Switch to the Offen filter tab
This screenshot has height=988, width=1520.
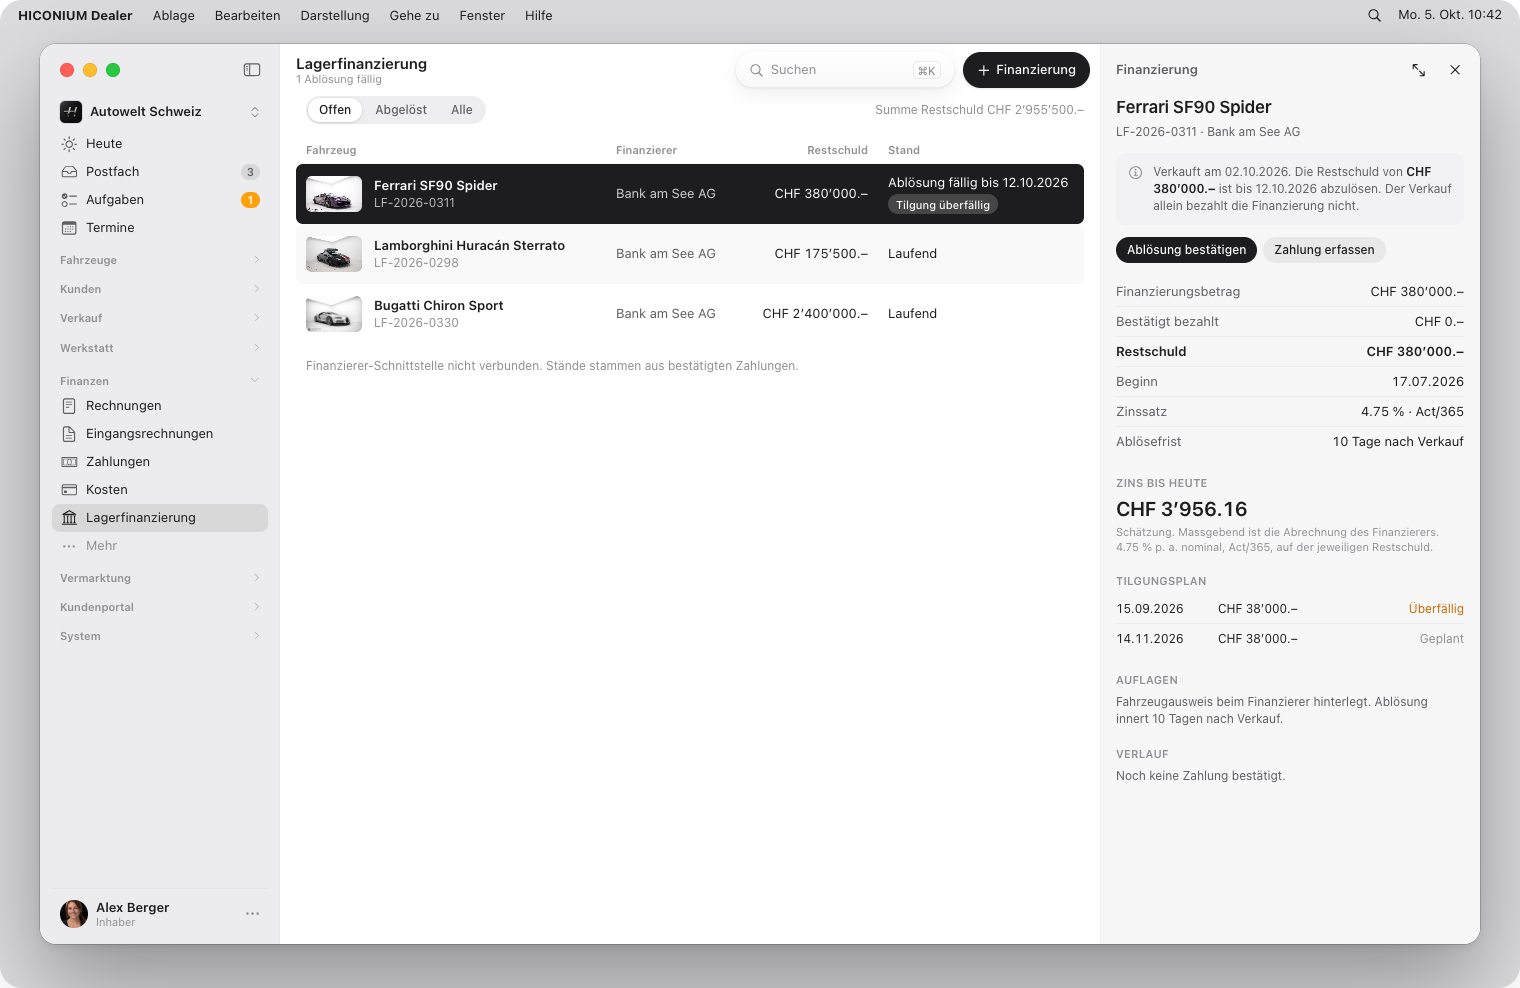coord(335,110)
